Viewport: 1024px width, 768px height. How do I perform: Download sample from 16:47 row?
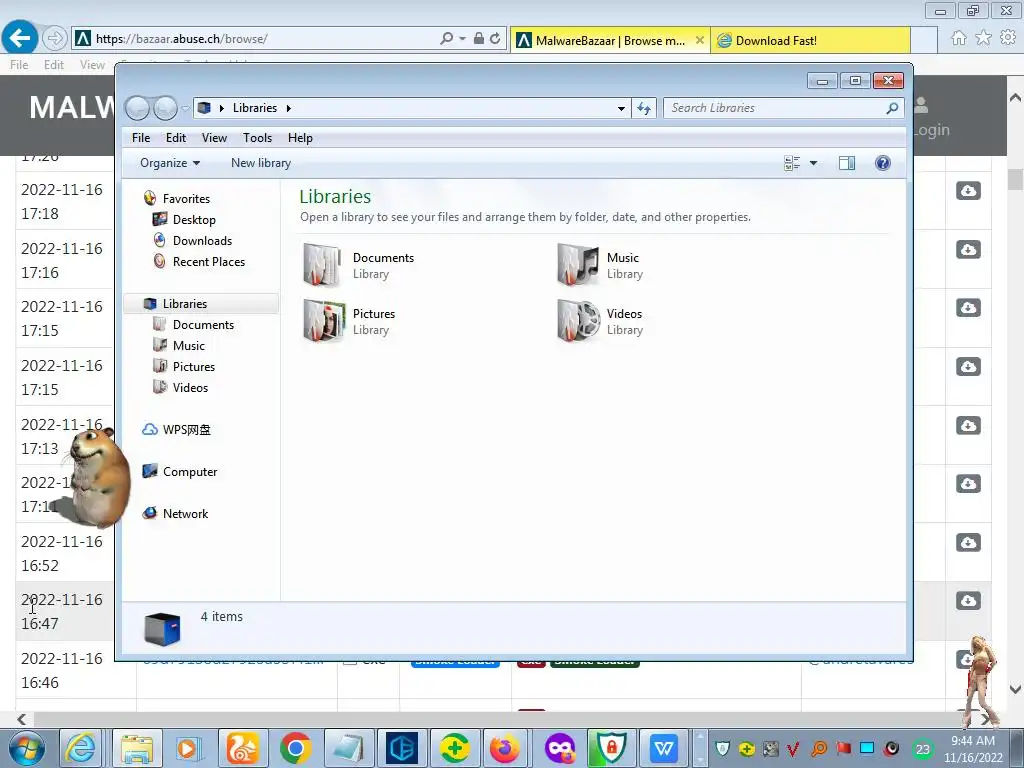(x=968, y=601)
